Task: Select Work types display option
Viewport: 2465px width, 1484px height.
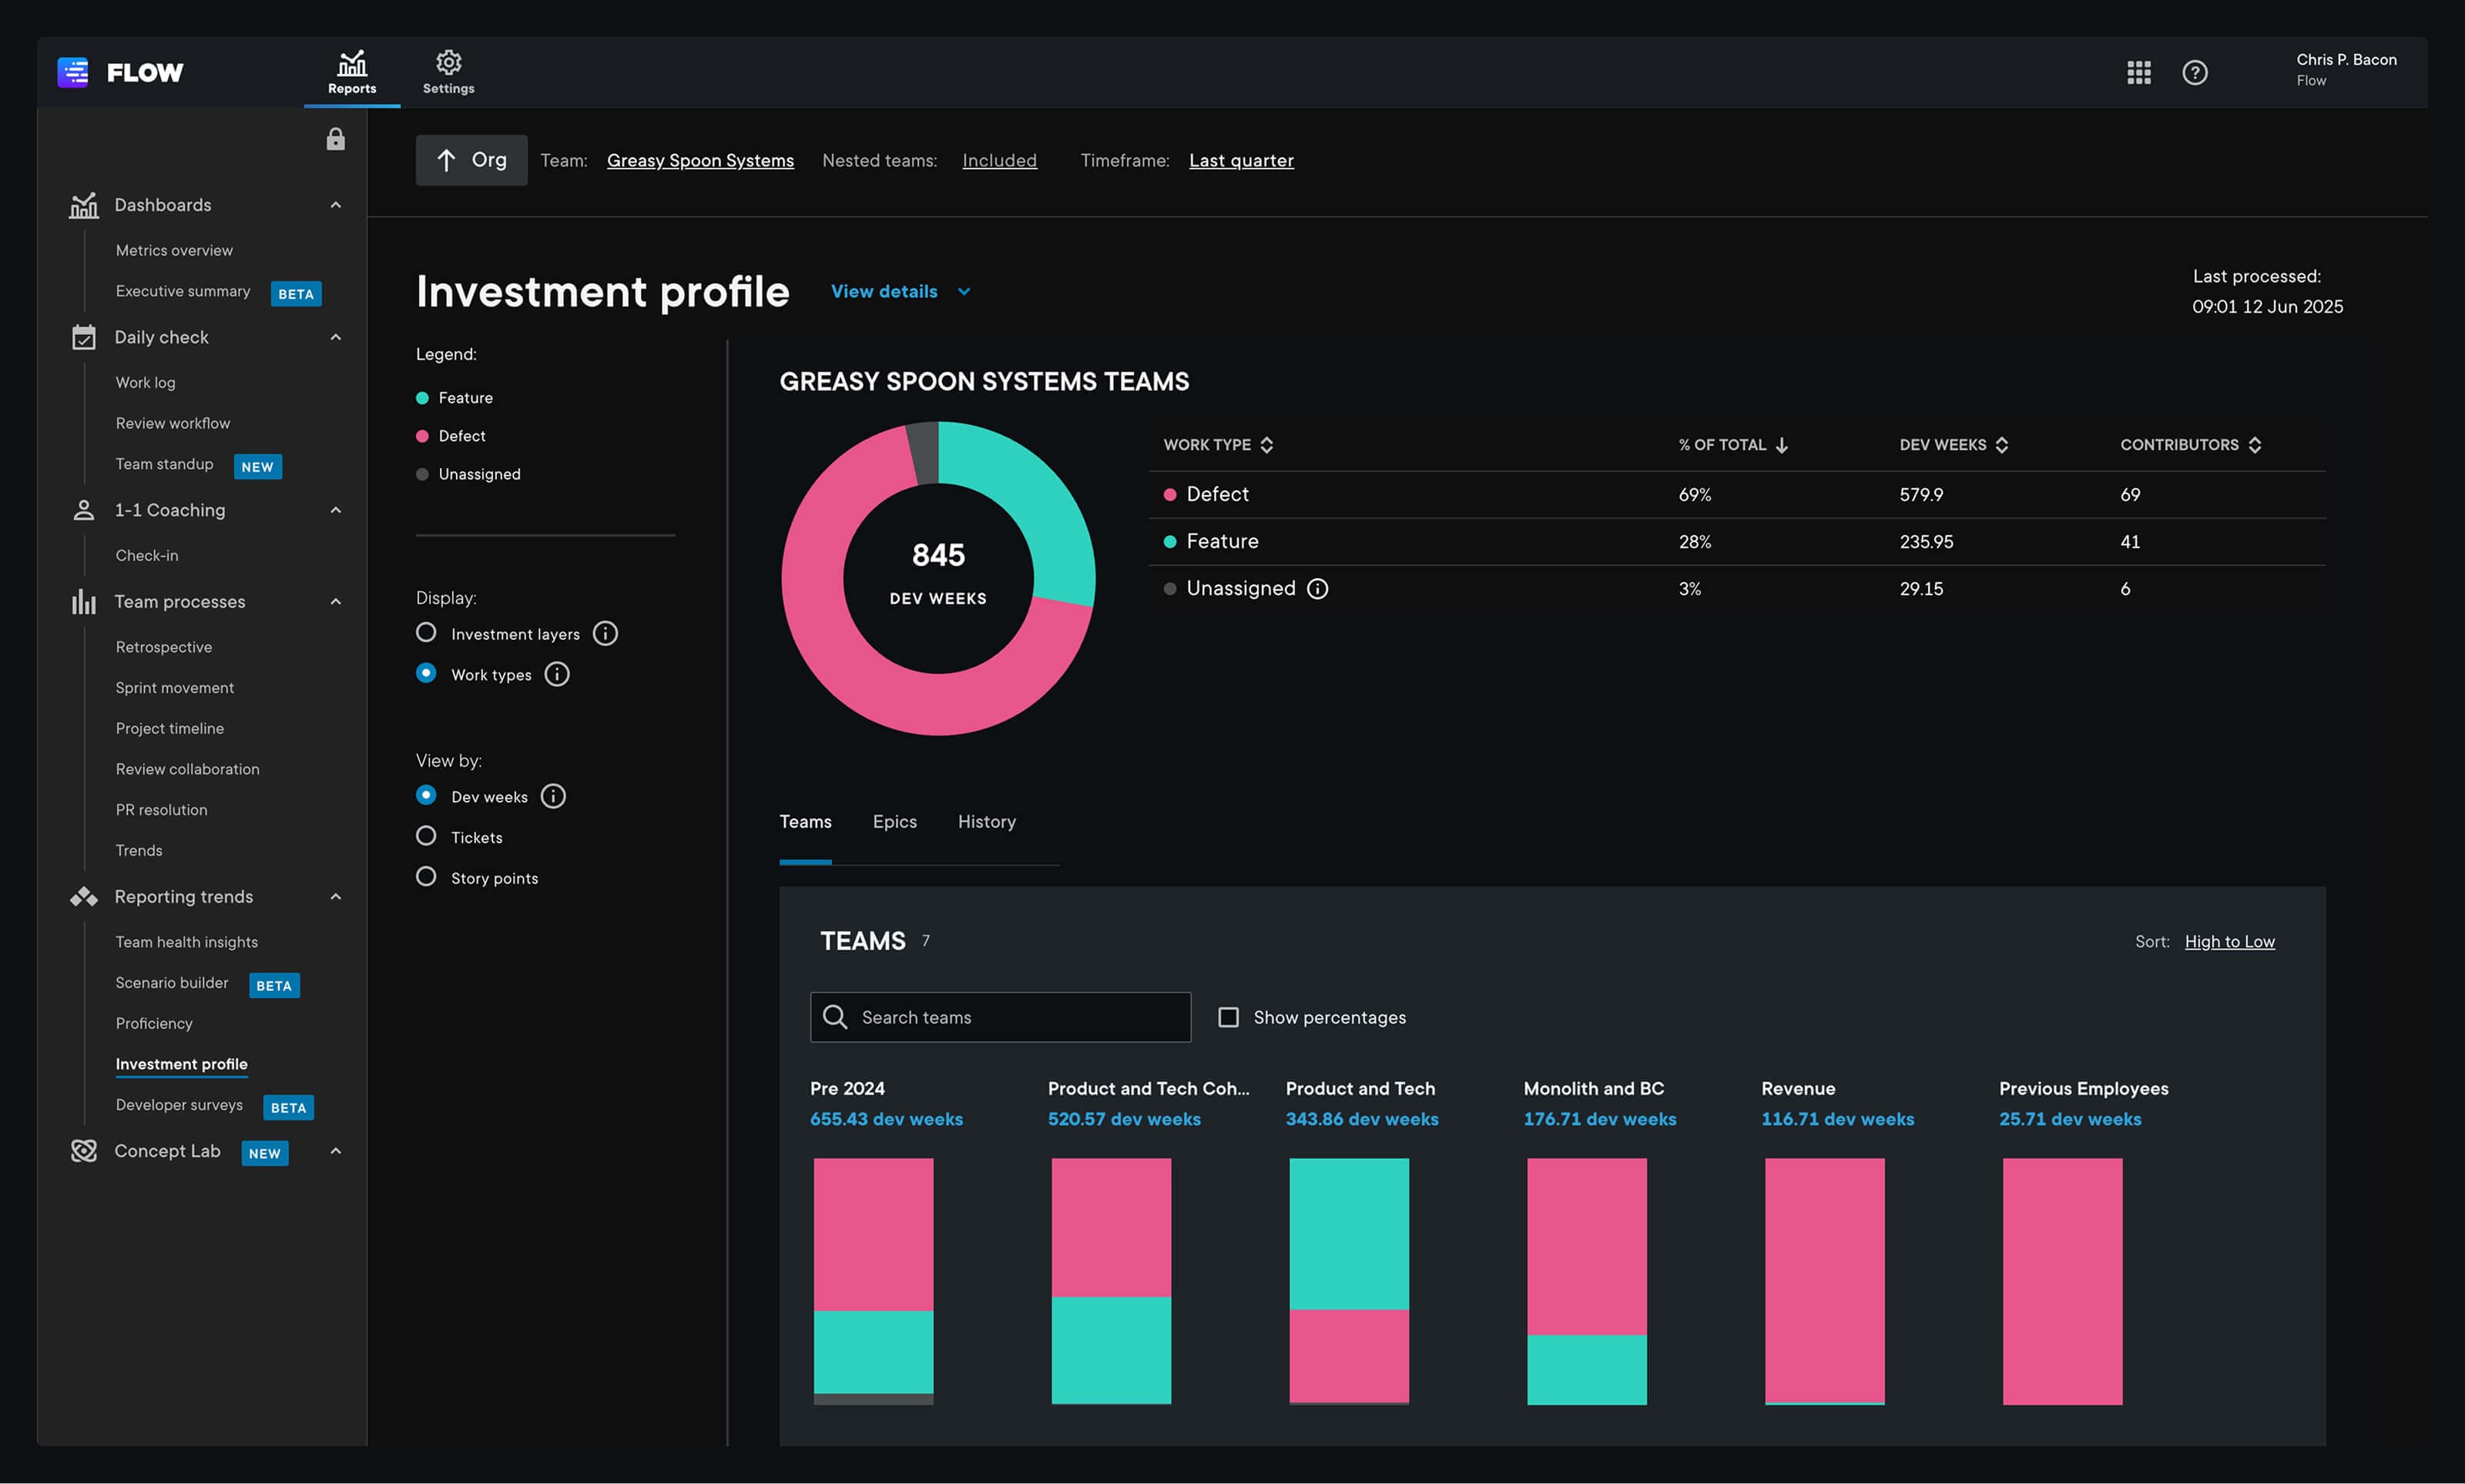Action: pyautogui.click(x=426, y=673)
